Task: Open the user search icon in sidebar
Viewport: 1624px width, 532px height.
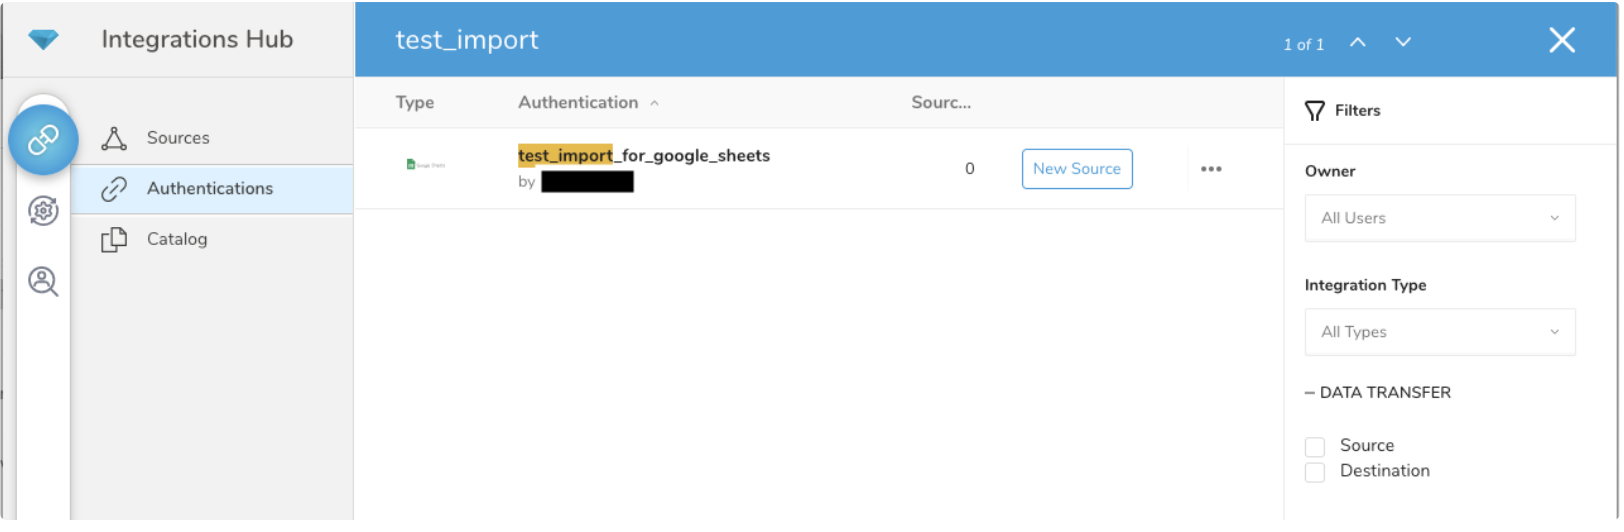Action: (x=43, y=282)
